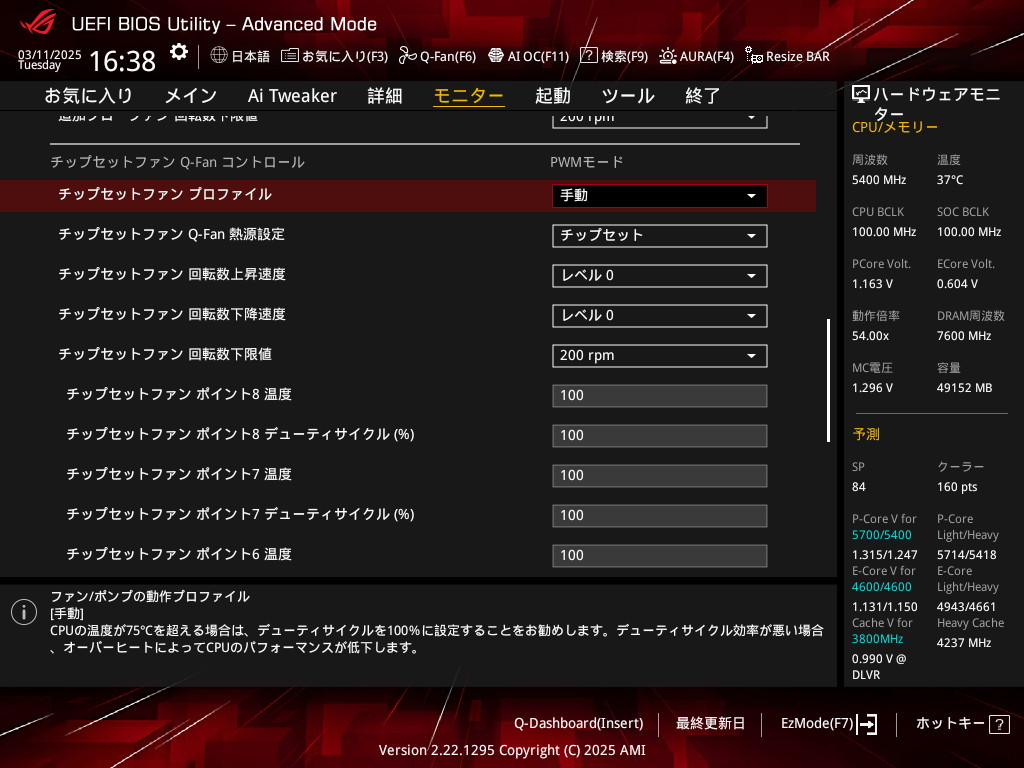Click the 03/11/2025 Tuesday date
This screenshot has height=768, width=1024.
(49, 59)
